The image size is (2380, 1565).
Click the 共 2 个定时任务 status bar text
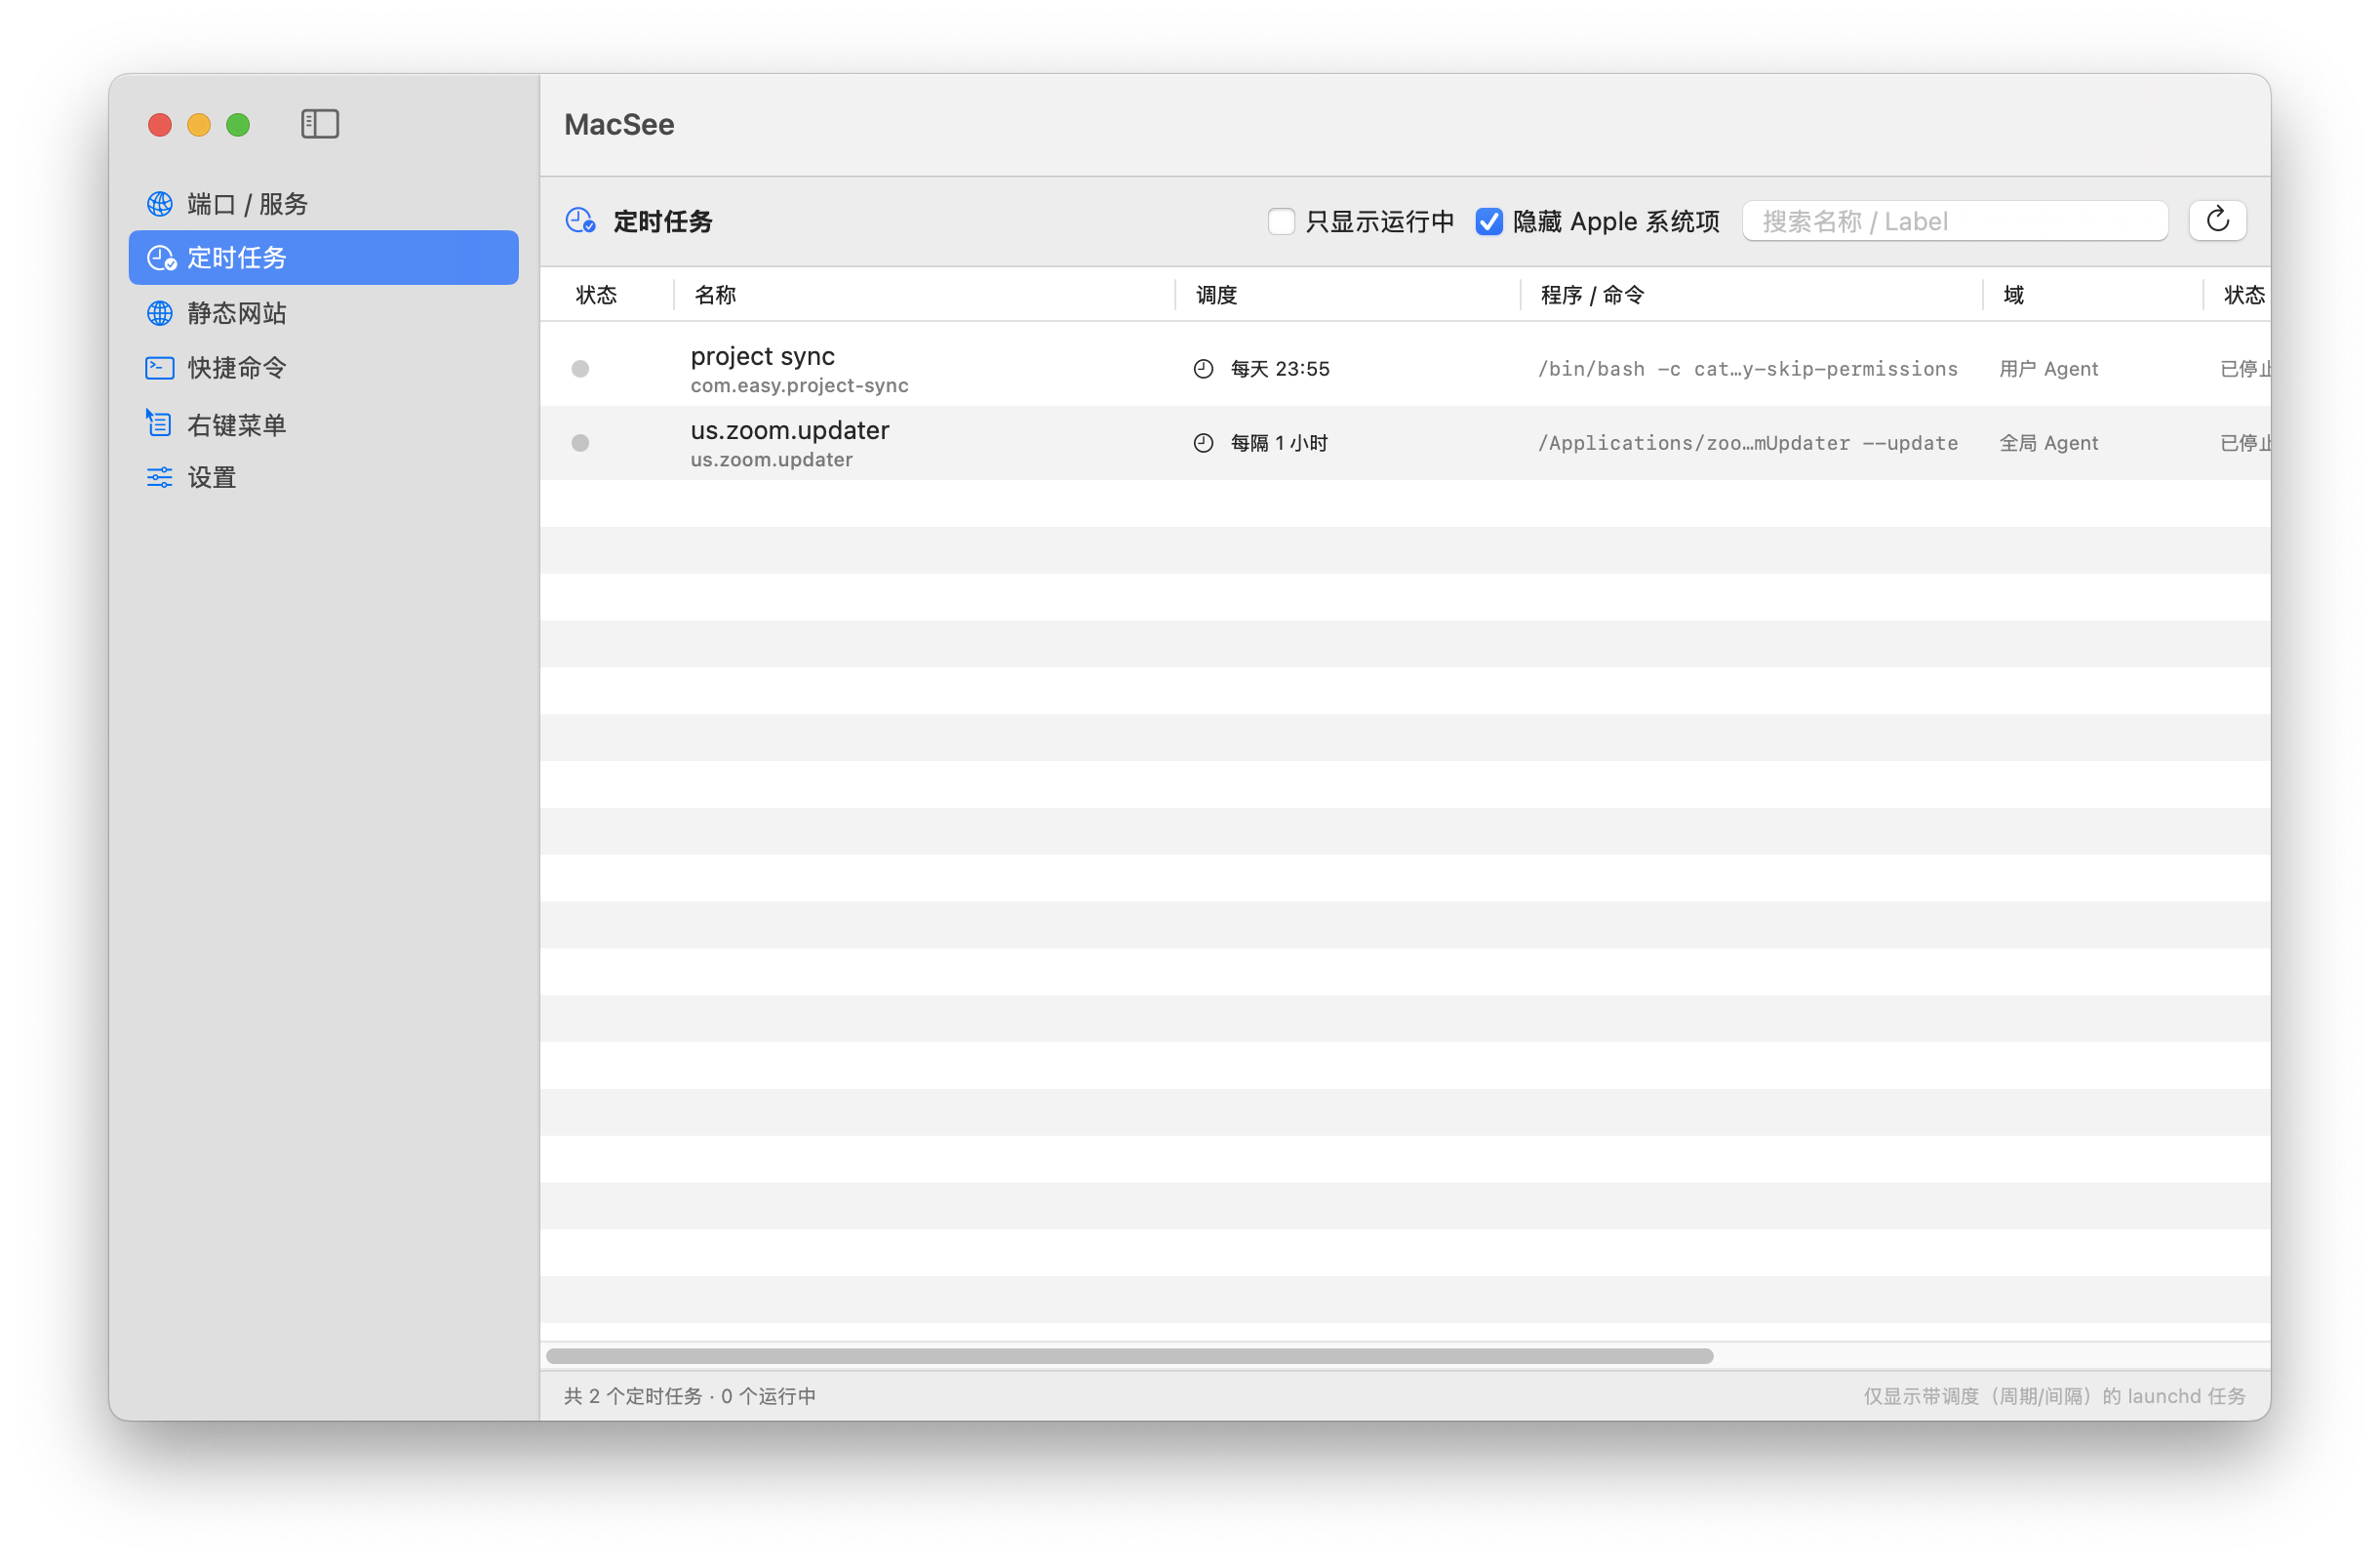tap(690, 1396)
